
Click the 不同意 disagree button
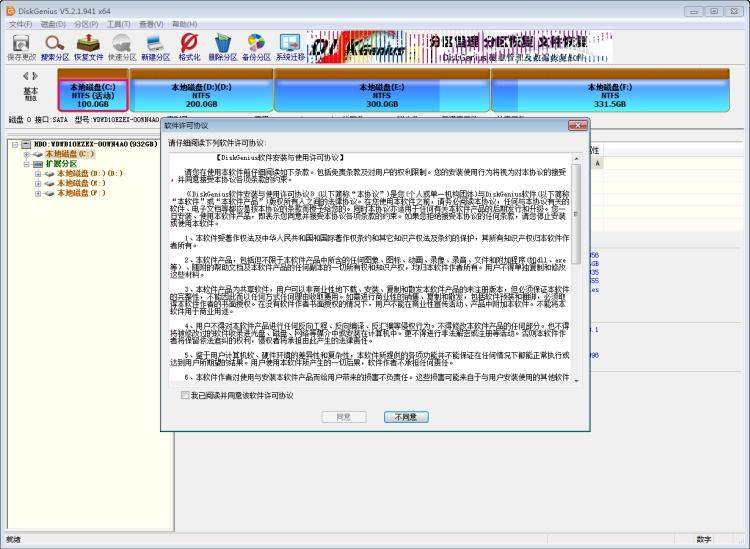[x=406, y=417]
